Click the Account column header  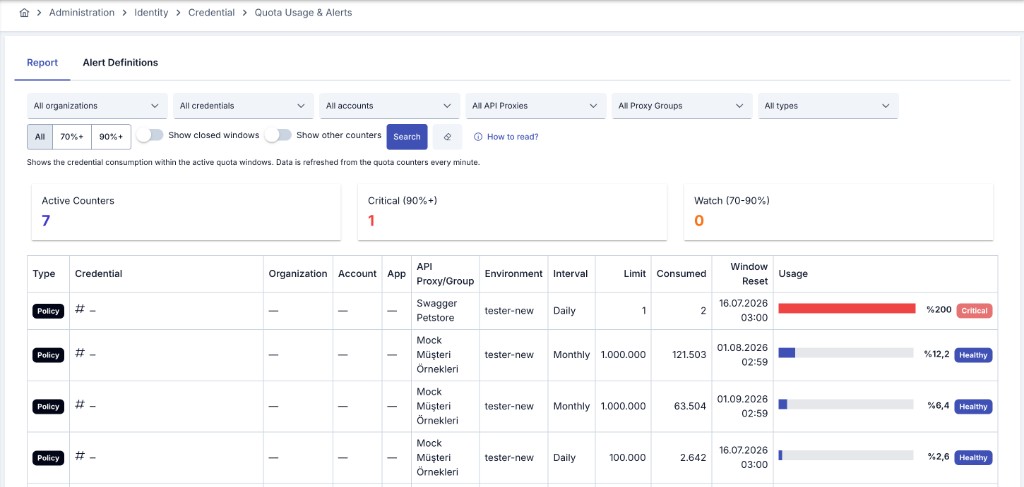tap(357, 274)
